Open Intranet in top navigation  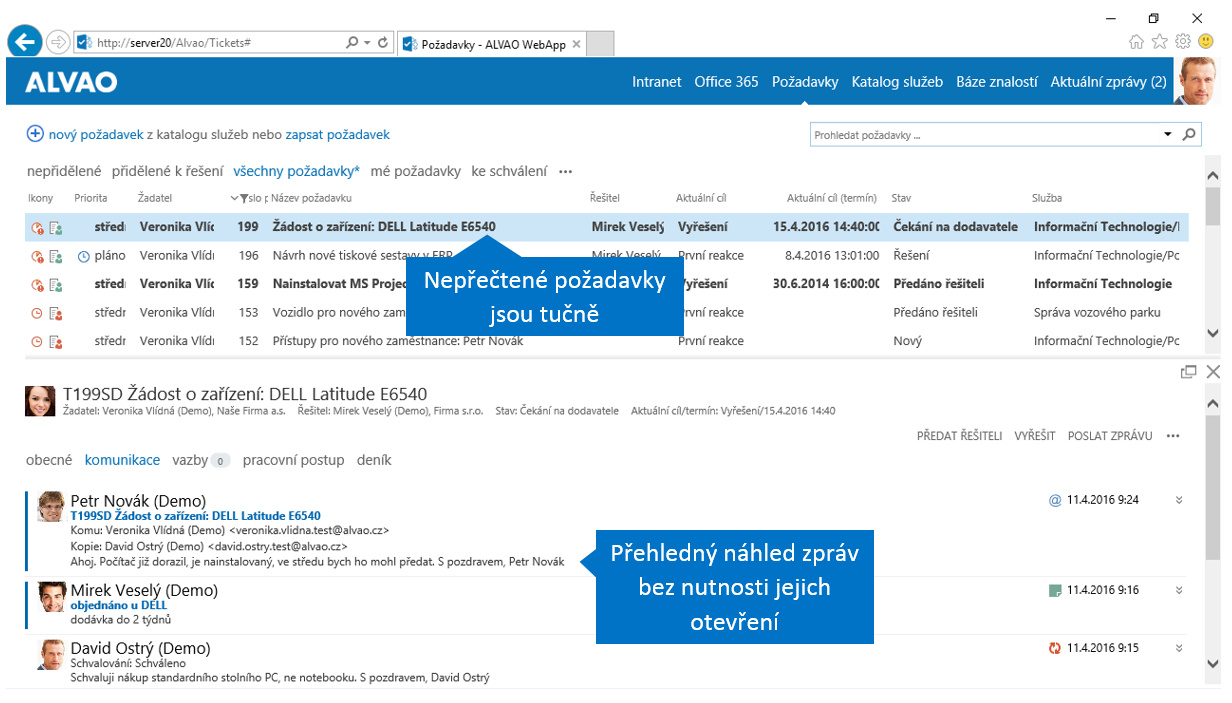(657, 82)
